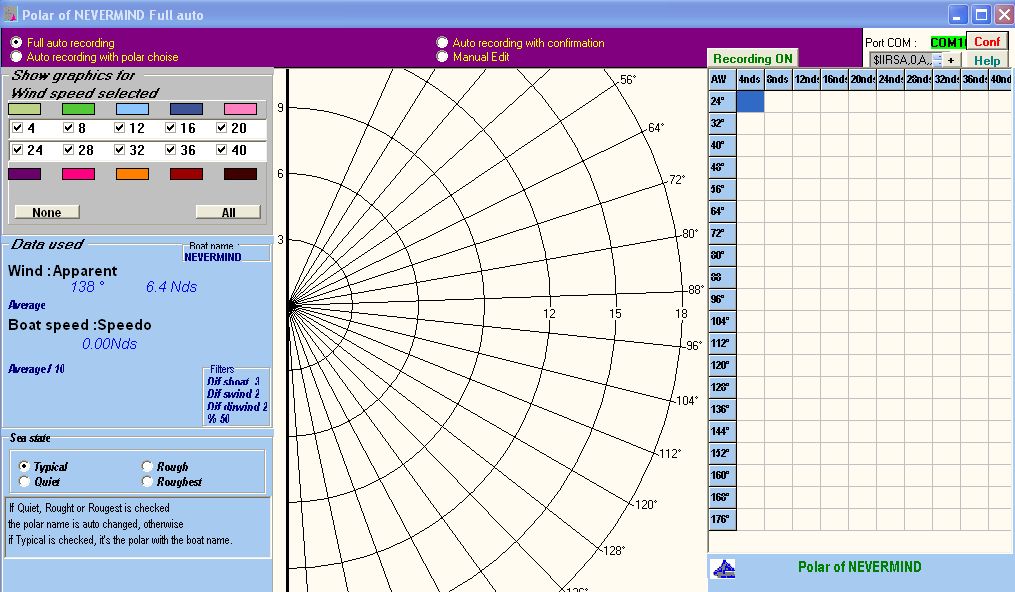The image size is (1015, 592).
Task: Toggle the 40 wind speed checkbox
Action: coord(221,149)
